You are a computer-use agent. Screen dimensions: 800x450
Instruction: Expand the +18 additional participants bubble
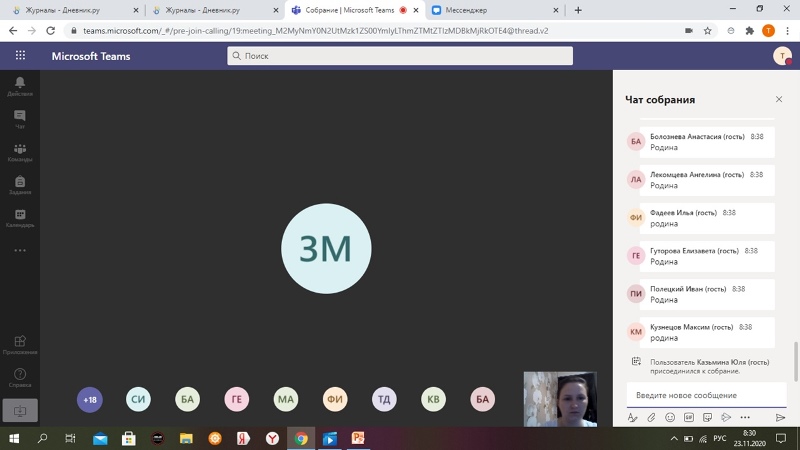tap(90, 400)
